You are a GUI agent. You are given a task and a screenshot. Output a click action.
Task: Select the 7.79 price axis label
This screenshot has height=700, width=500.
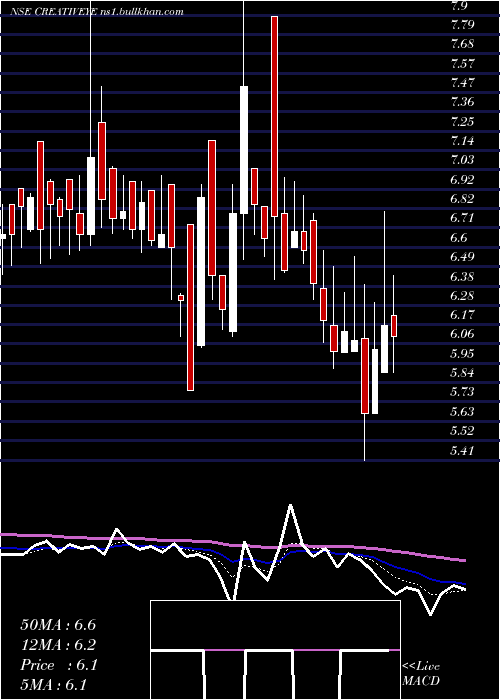pyautogui.click(x=462, y=25)
